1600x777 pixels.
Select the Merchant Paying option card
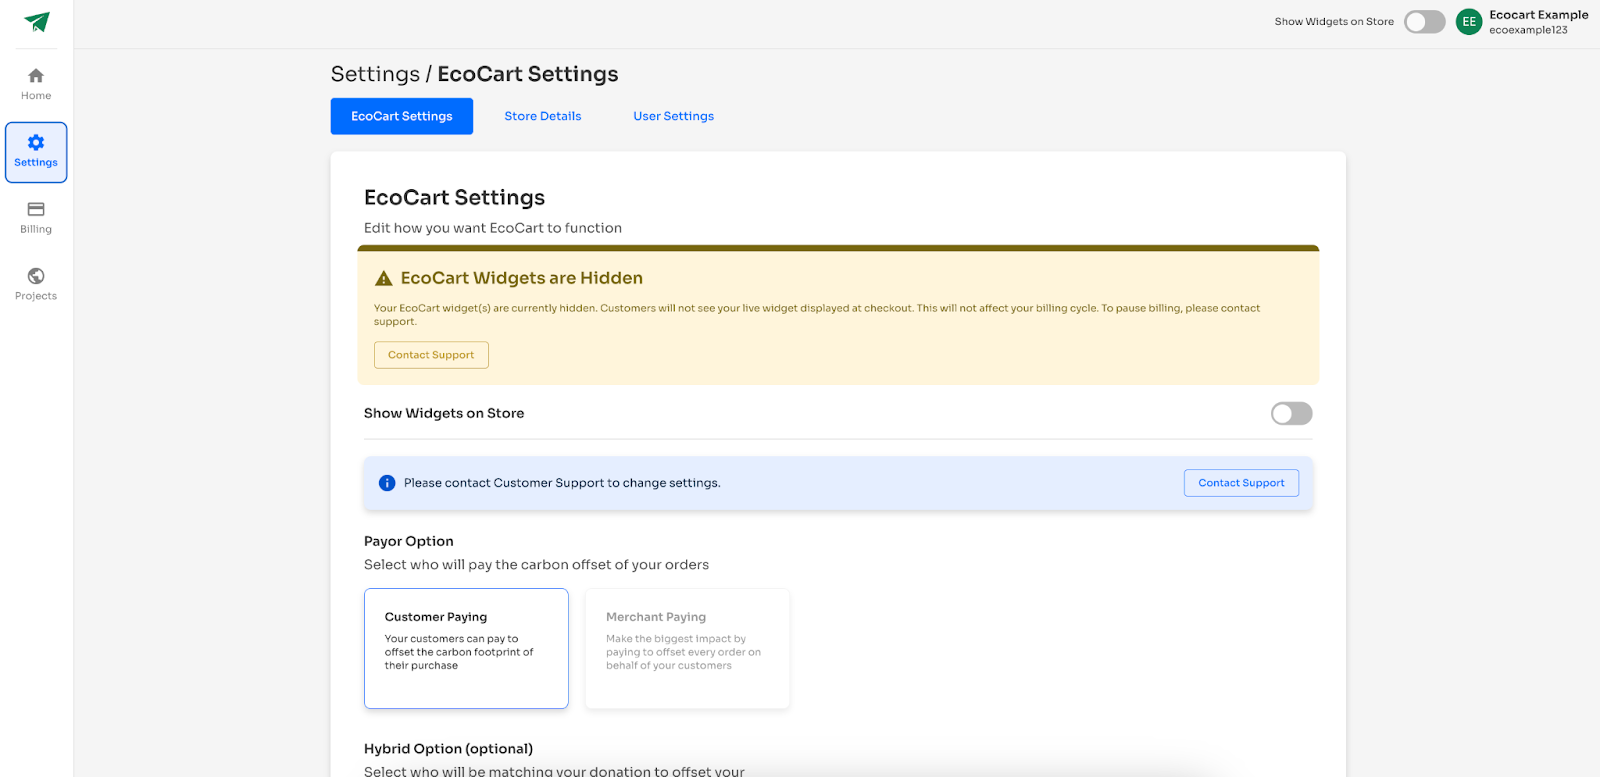[x=687, y=648]
